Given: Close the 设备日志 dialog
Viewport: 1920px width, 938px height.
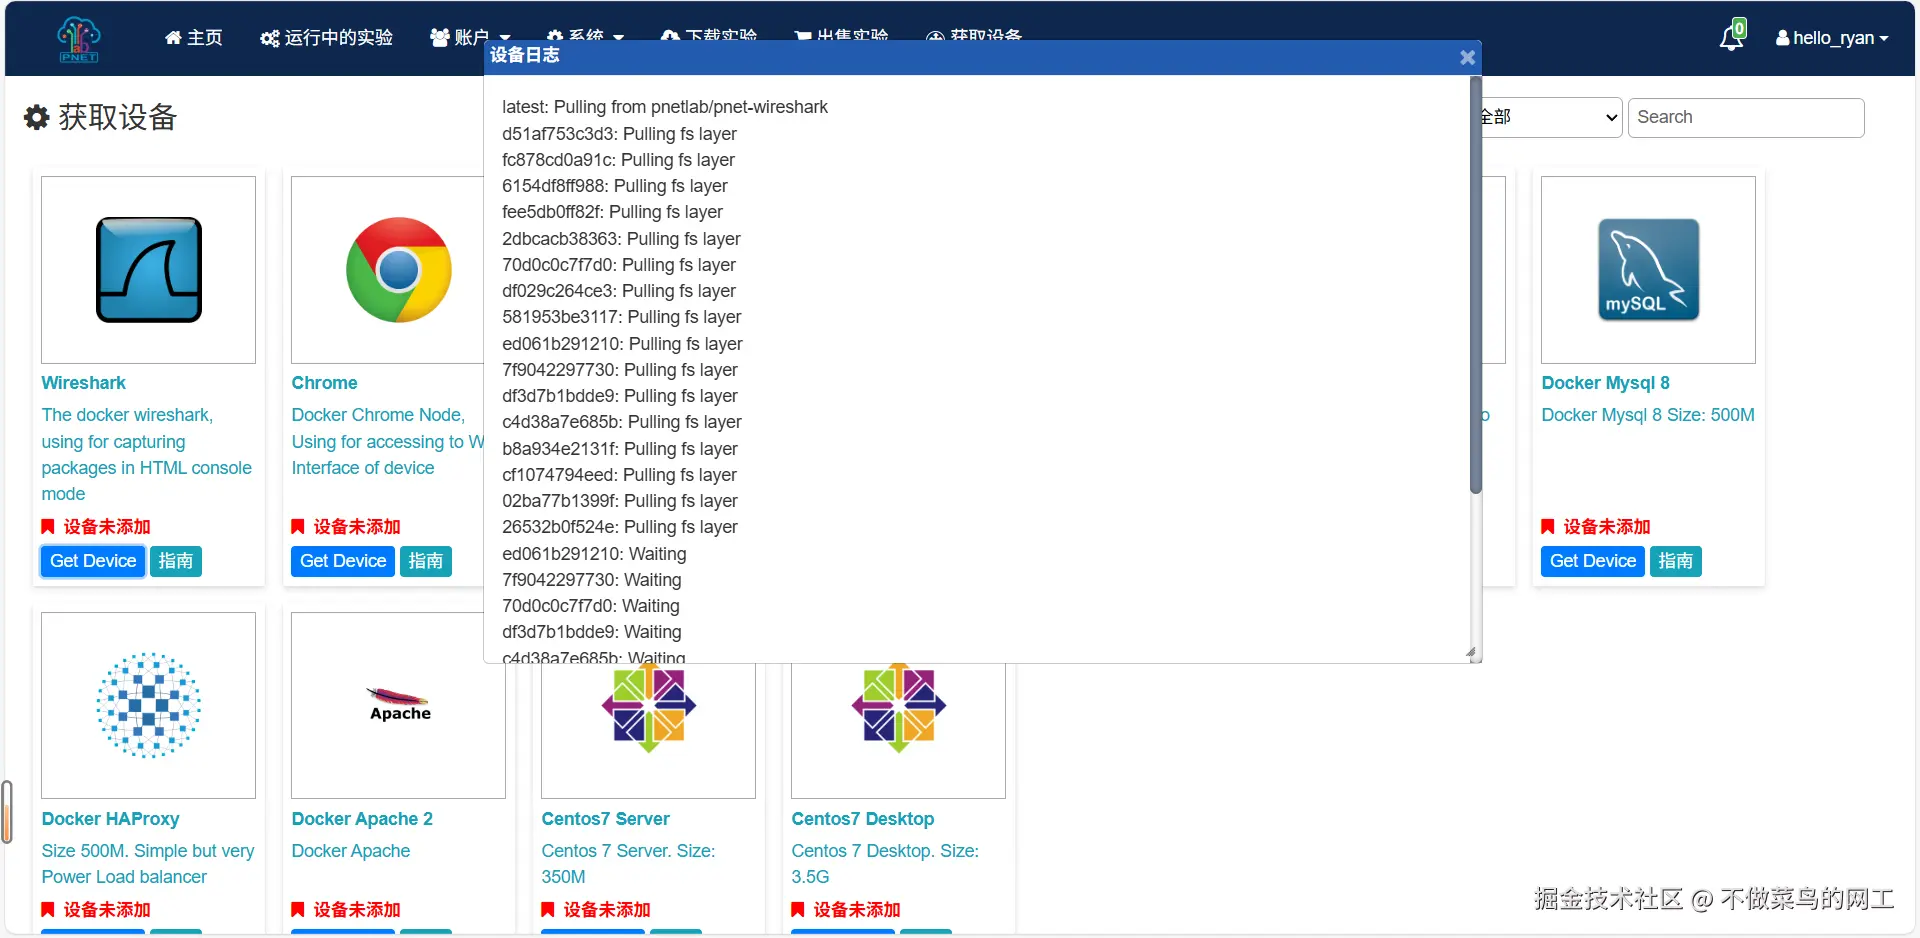Looking at the screenshot, I should point(1467,57).
